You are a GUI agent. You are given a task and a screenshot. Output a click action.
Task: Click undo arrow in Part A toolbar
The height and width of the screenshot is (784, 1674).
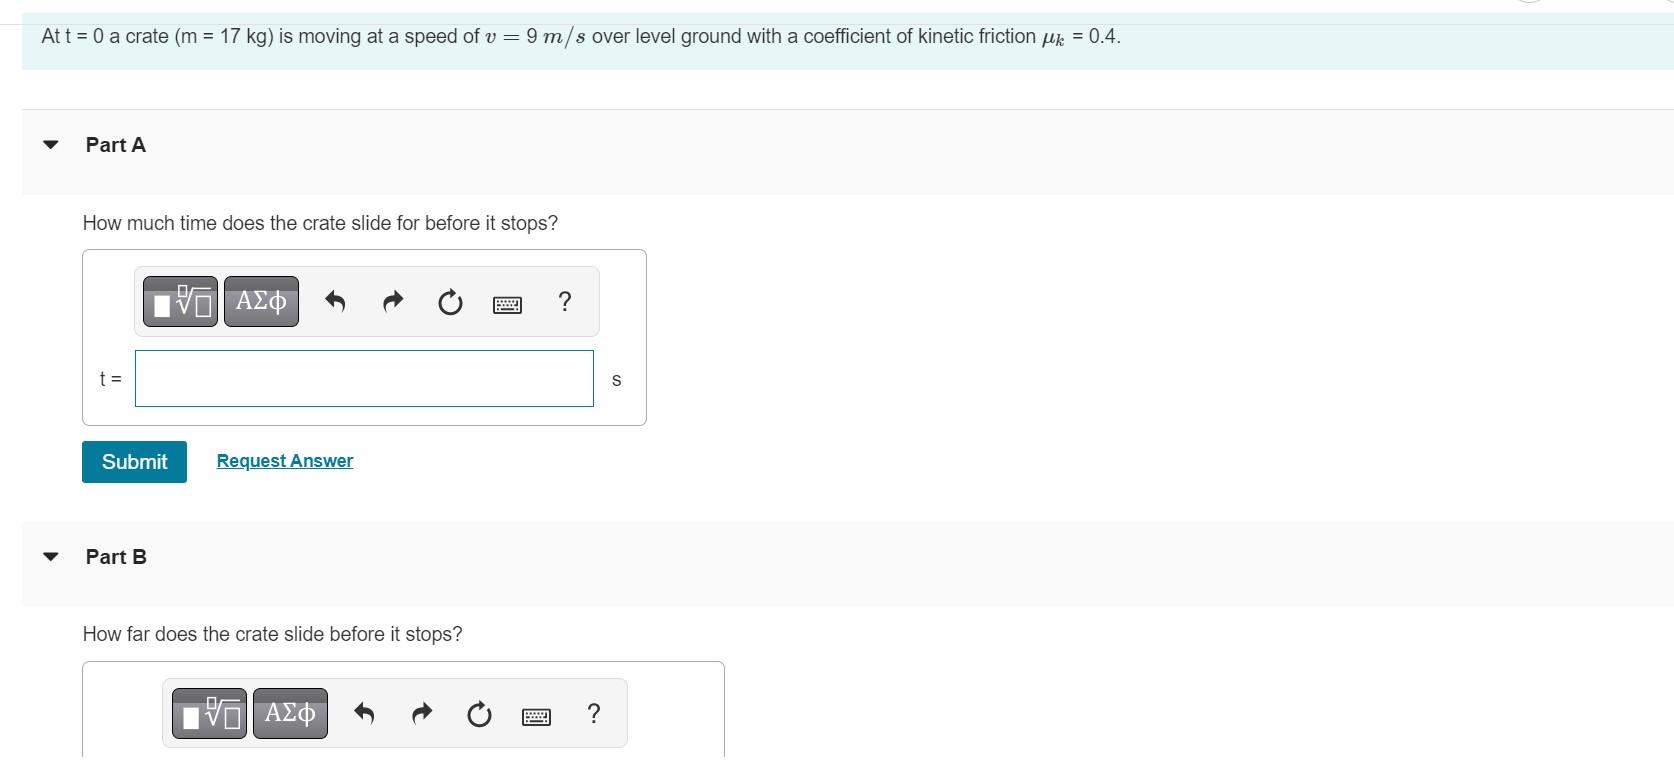(x=335, y=301)
